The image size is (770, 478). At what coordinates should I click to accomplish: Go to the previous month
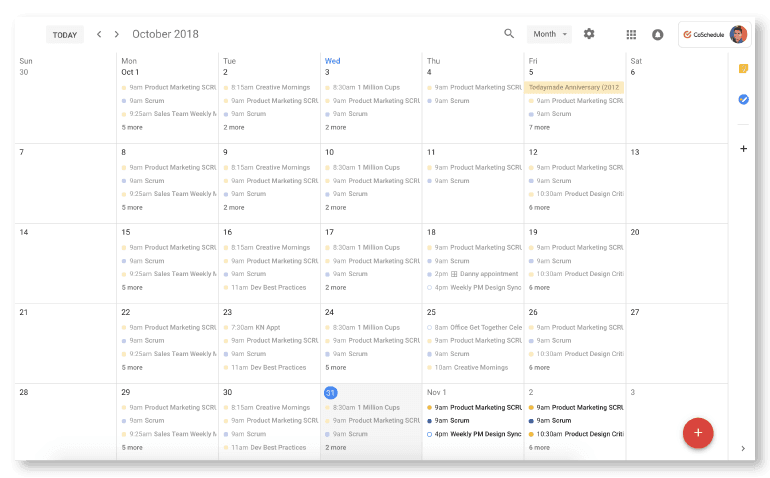coord(99,34)
